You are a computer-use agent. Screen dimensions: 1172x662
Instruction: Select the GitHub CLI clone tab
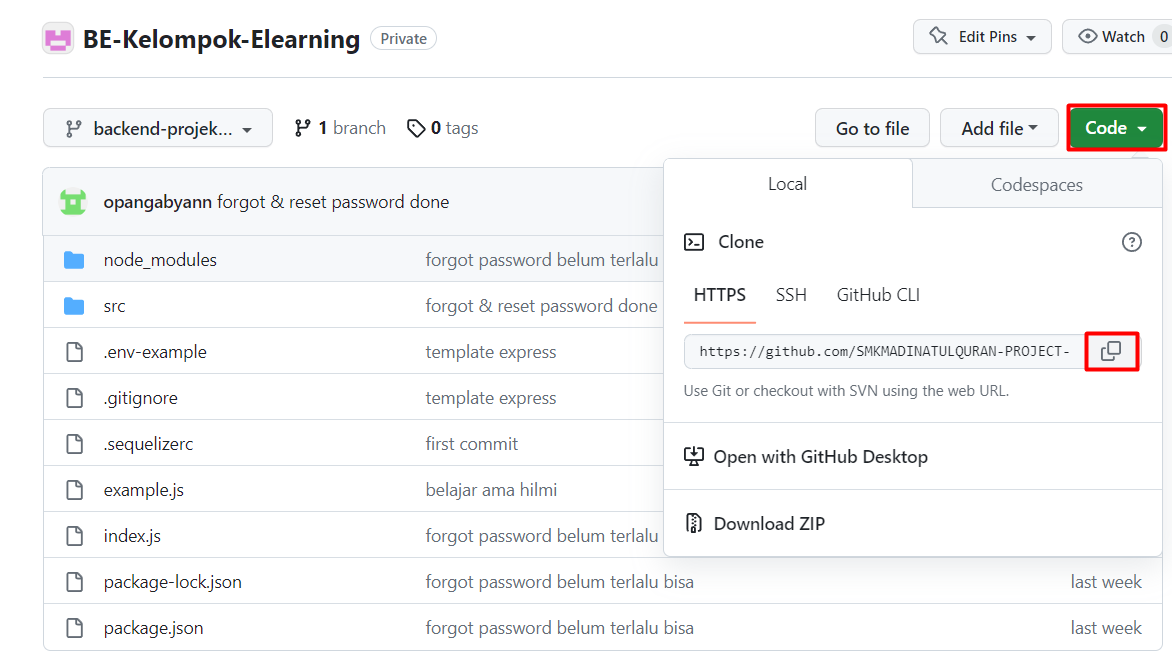pos(878,295)
